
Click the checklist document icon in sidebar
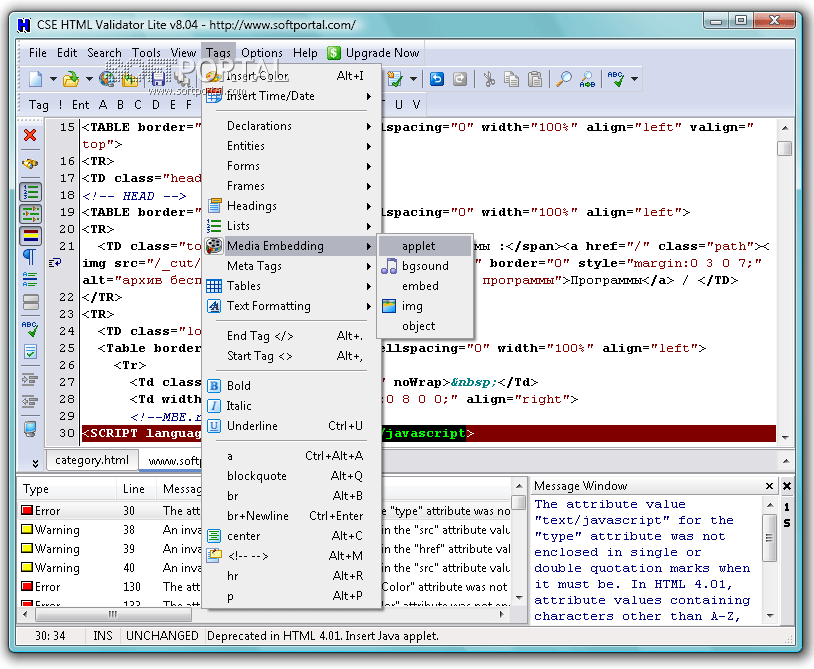[30, 352]
